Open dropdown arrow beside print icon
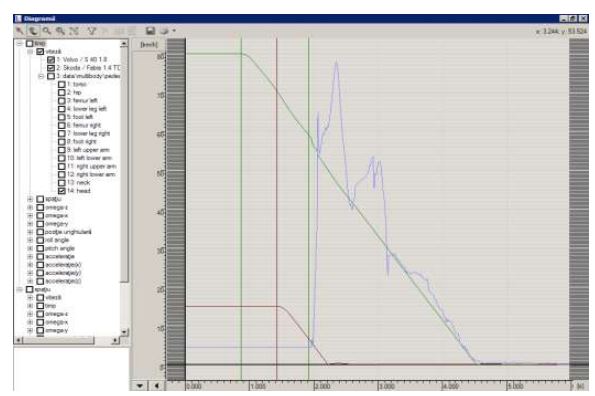The height and width of the screenshot is (396, 595). pos(174,31)
